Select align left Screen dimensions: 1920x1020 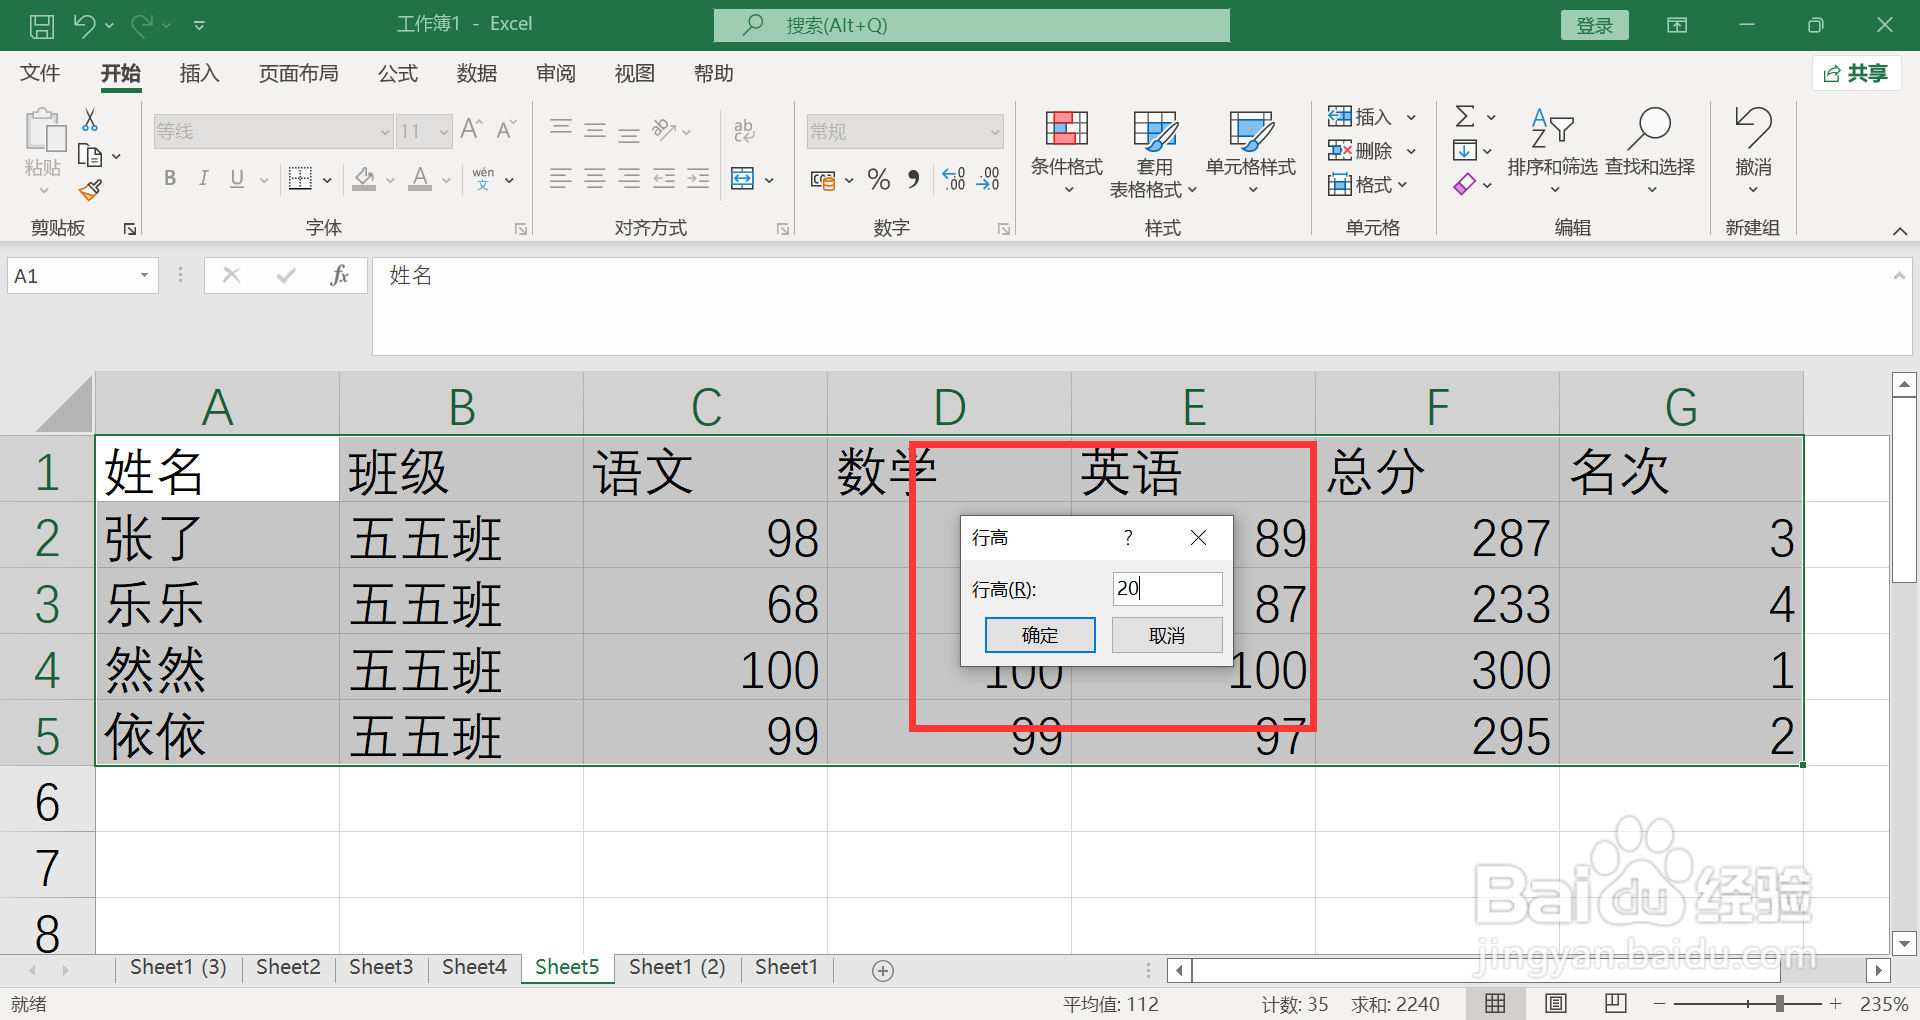(561, 179)
